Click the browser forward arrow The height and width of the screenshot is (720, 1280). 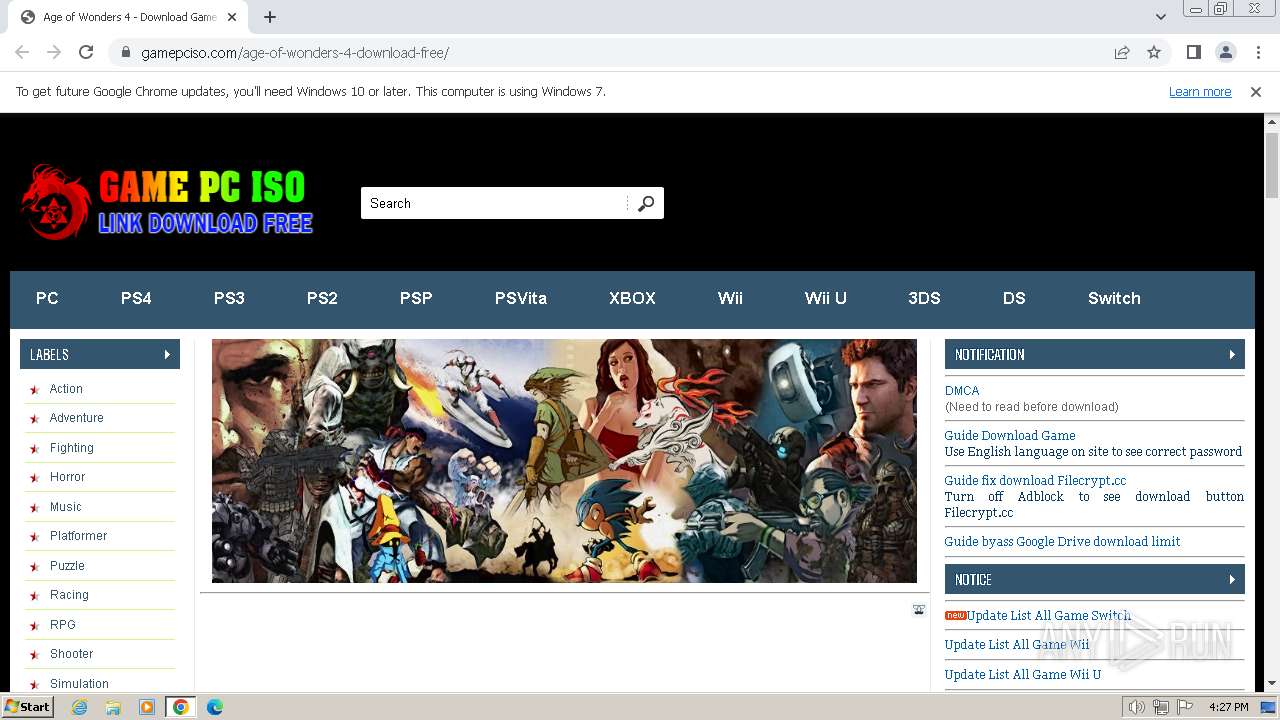[x=54, y=52]
